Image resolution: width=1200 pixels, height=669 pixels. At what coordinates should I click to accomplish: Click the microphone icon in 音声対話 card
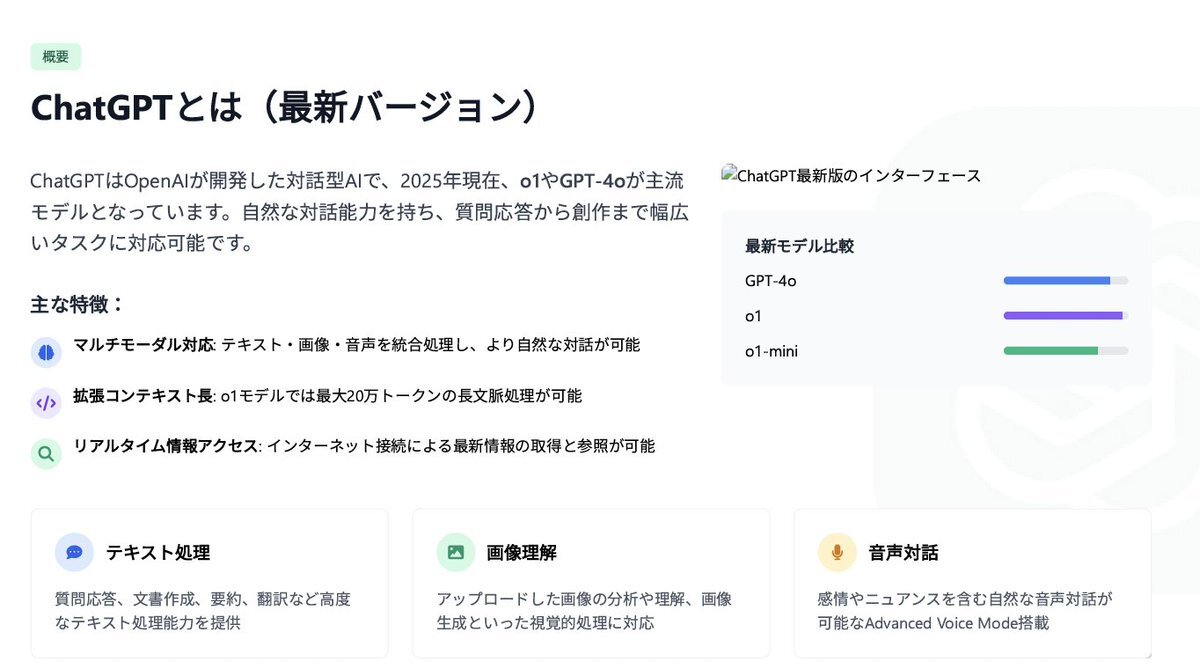tap(837, 552)
